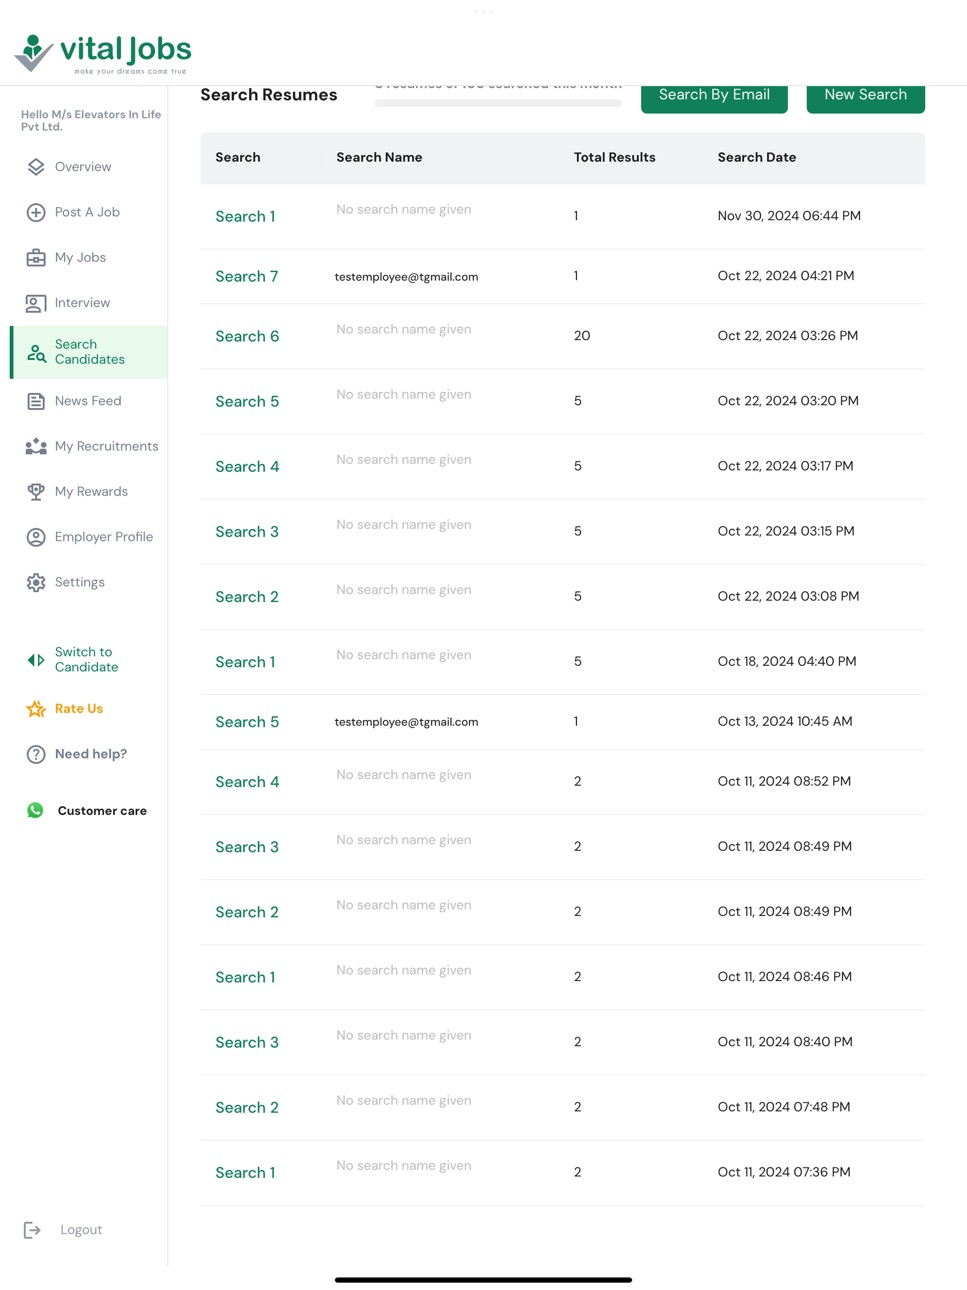Viewport: 967px width, 1290px height.
Task: Click the resumes searched progress bar
Action: [x=498, y=103]
